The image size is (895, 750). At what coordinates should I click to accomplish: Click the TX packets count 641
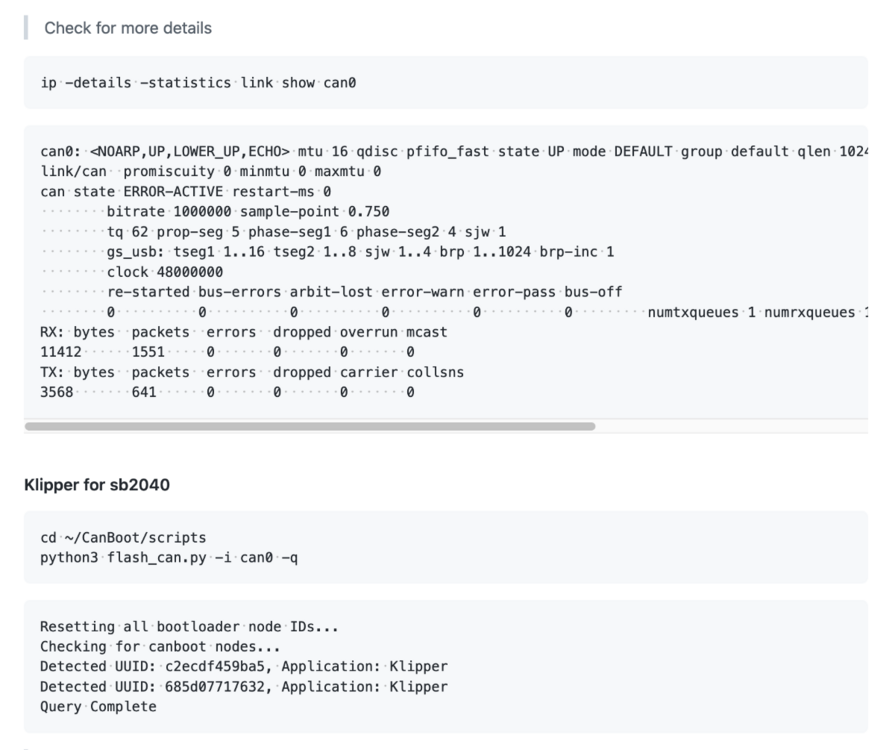pyautogui.click(x=144, y=392)
